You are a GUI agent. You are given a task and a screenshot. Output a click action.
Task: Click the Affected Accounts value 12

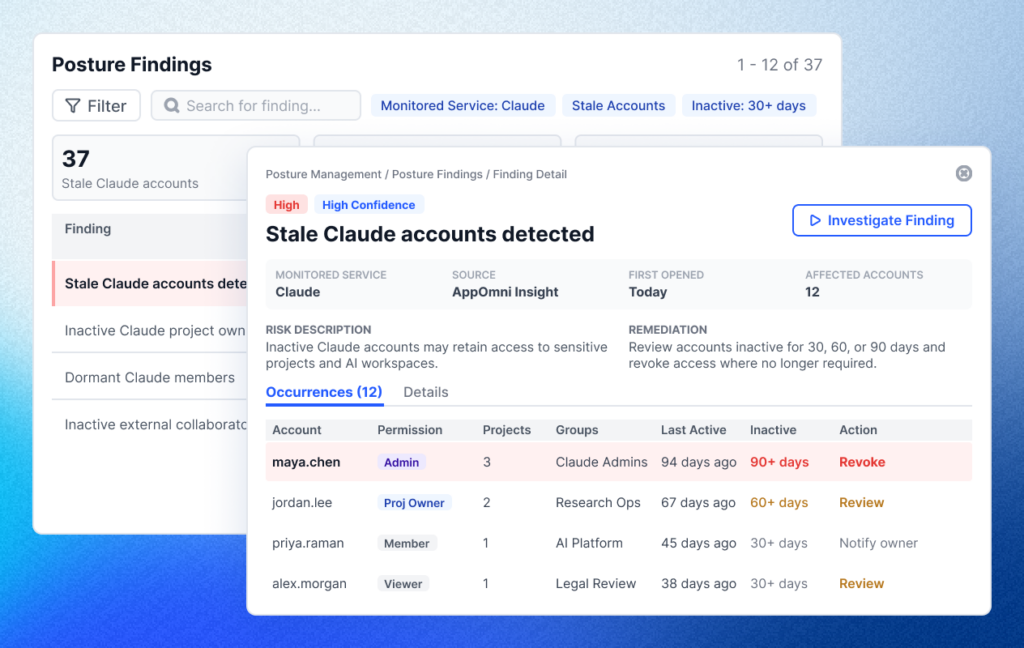click(812, 292)
